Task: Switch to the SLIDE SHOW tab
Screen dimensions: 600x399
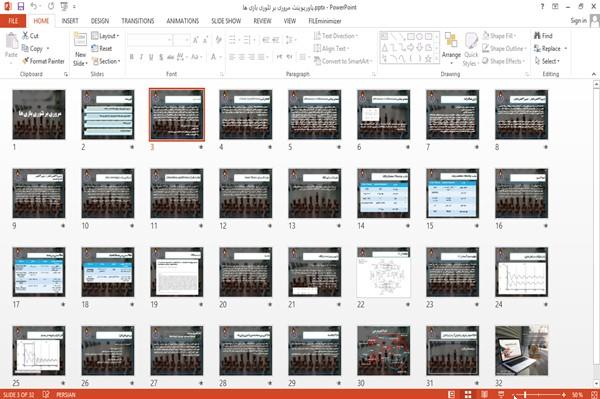Action: point(226,21)
